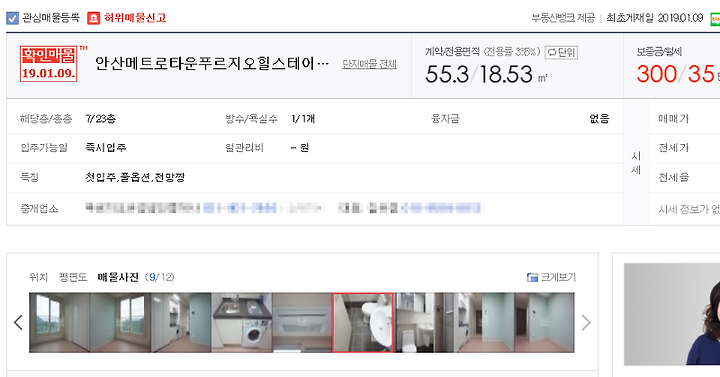Click the 부동산뱅크 제공 provider text

[x=563, y=18]
